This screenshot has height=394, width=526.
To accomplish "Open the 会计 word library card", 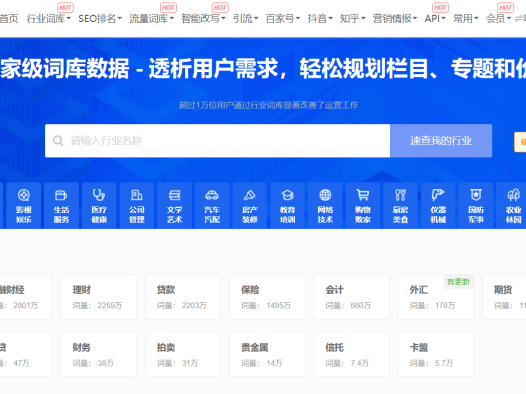I will (352, 297).
